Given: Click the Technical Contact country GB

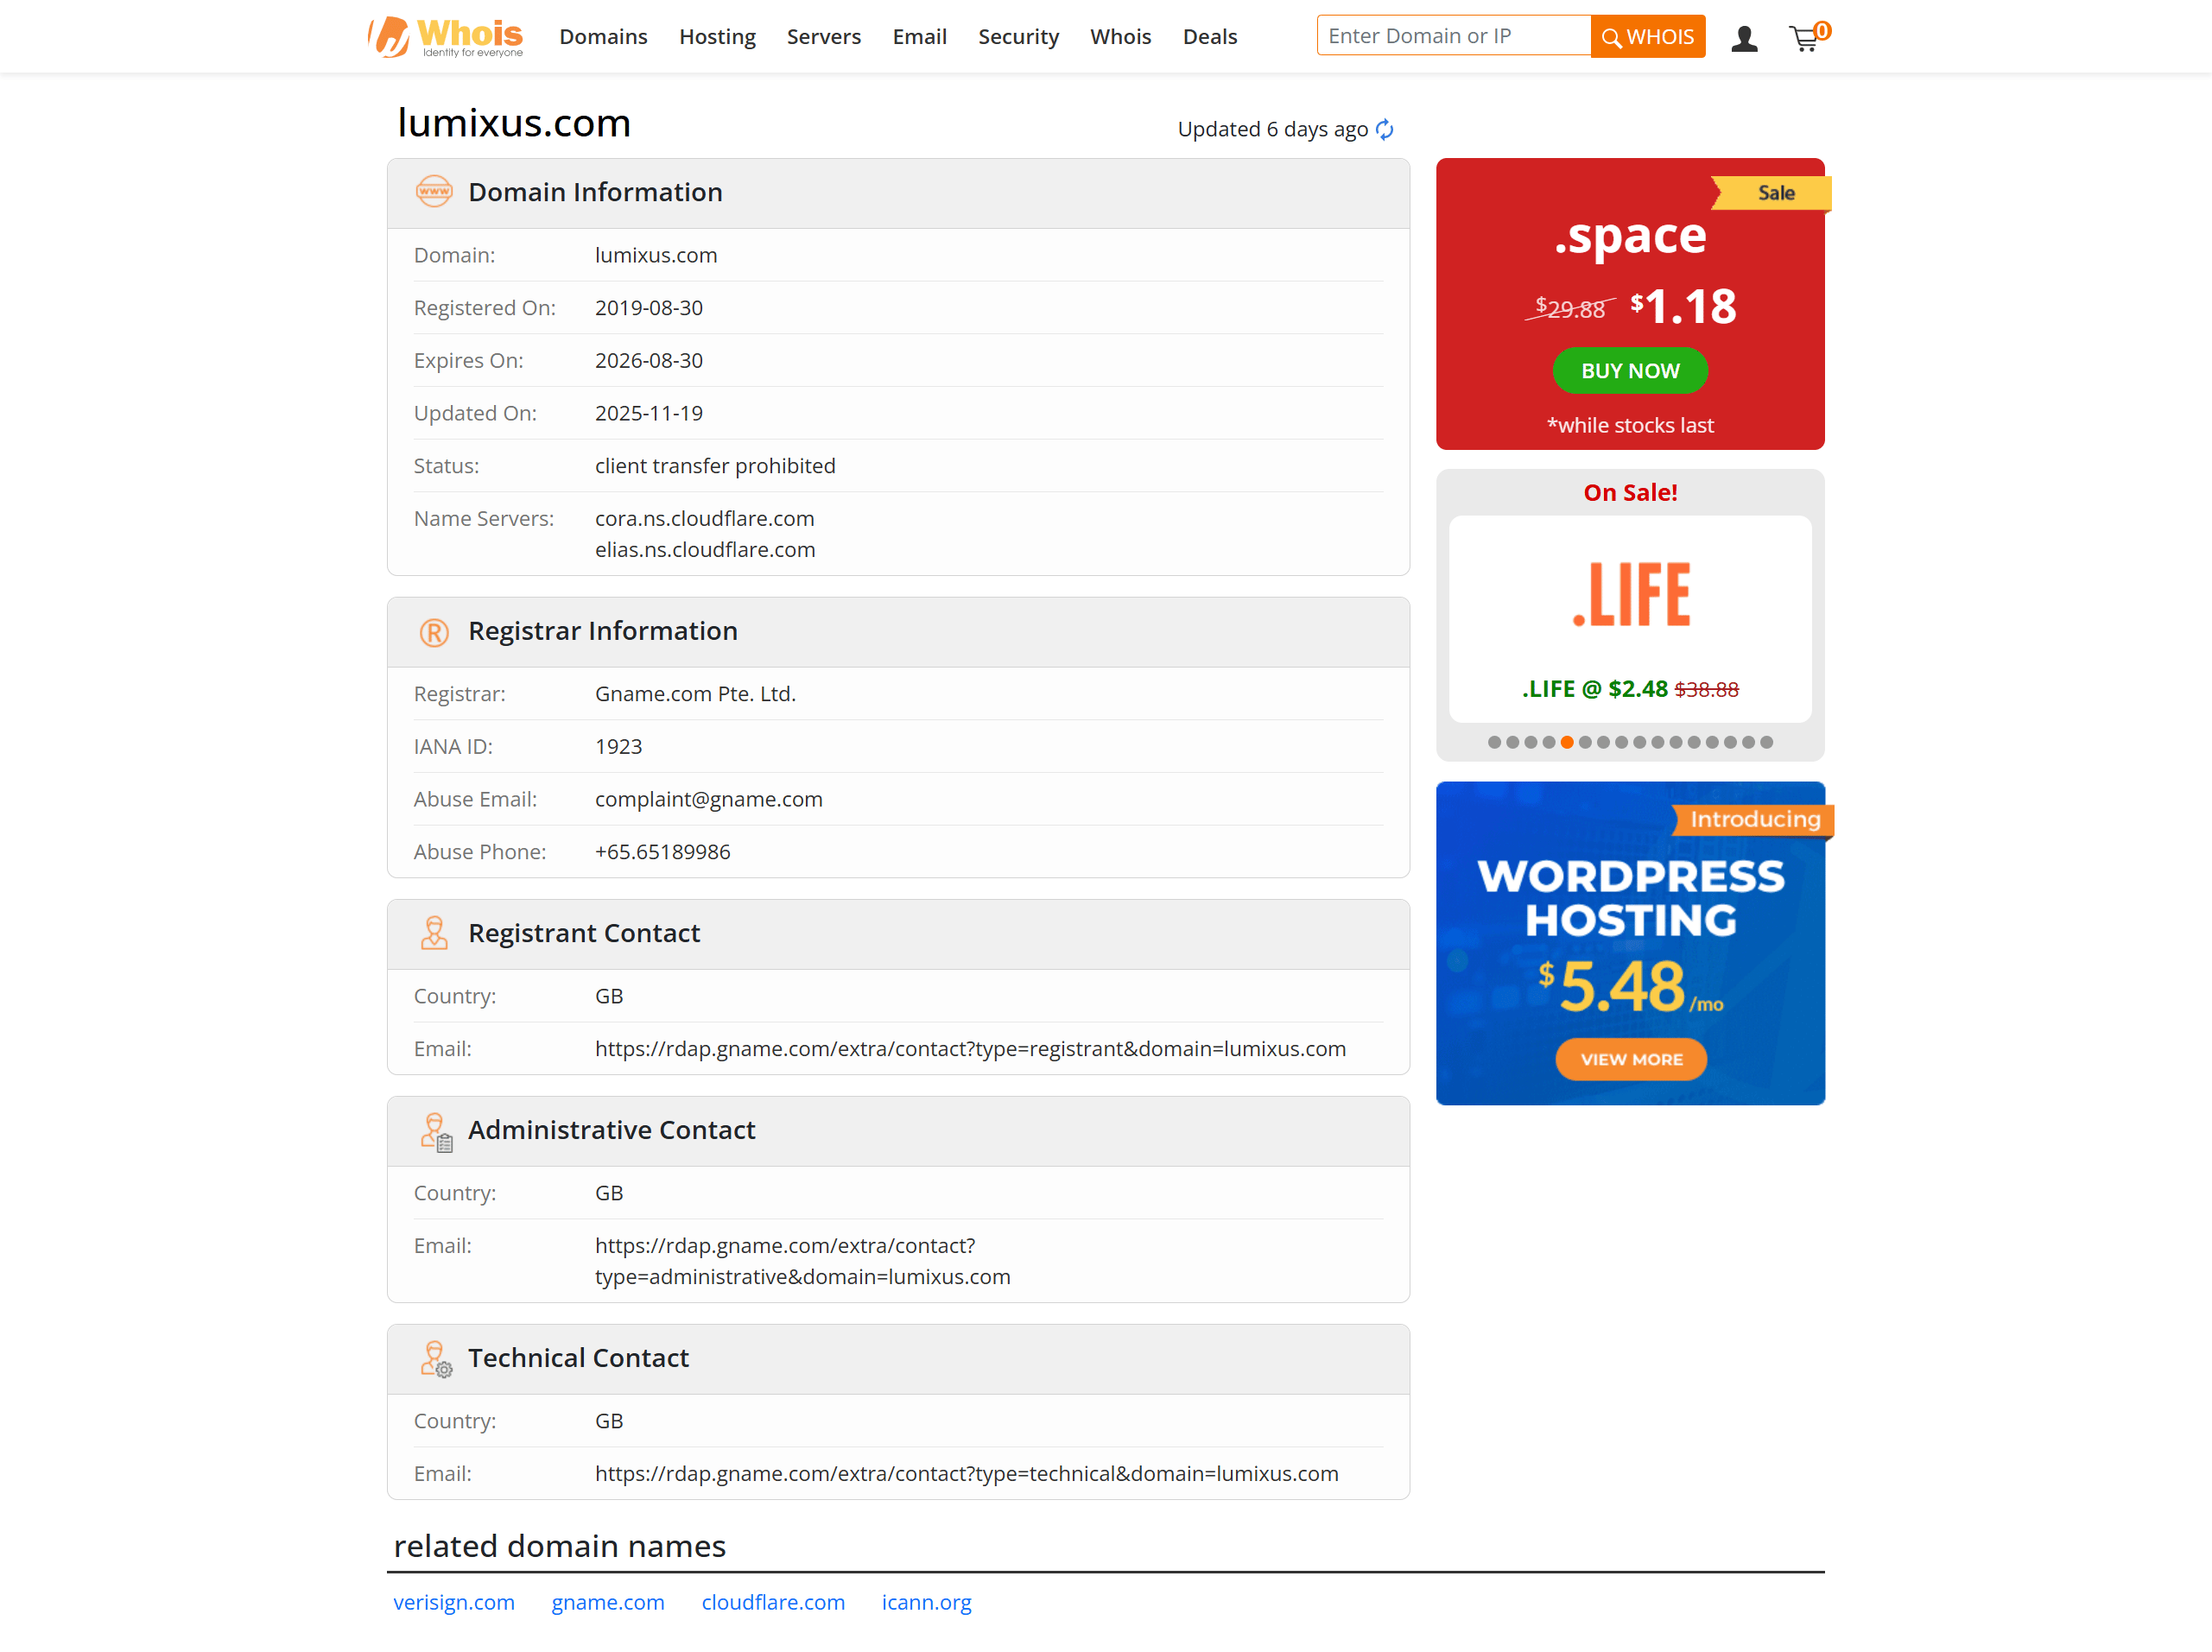Looking at the screenshot, I should (608, 1421).
